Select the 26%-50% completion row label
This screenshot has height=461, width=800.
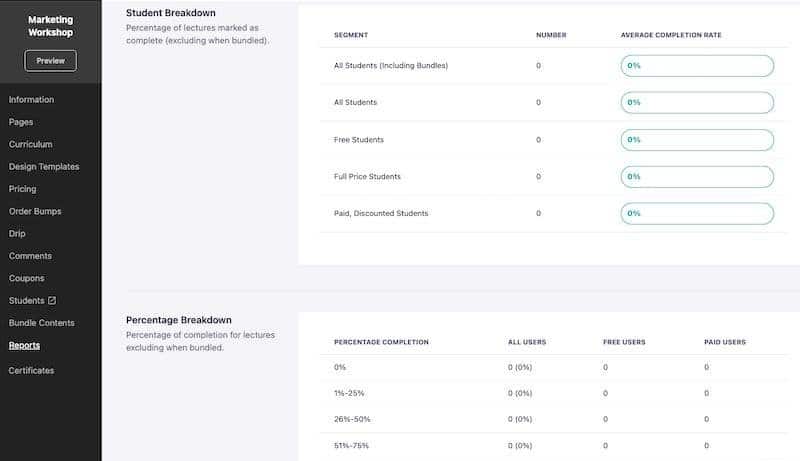(352, 419)
